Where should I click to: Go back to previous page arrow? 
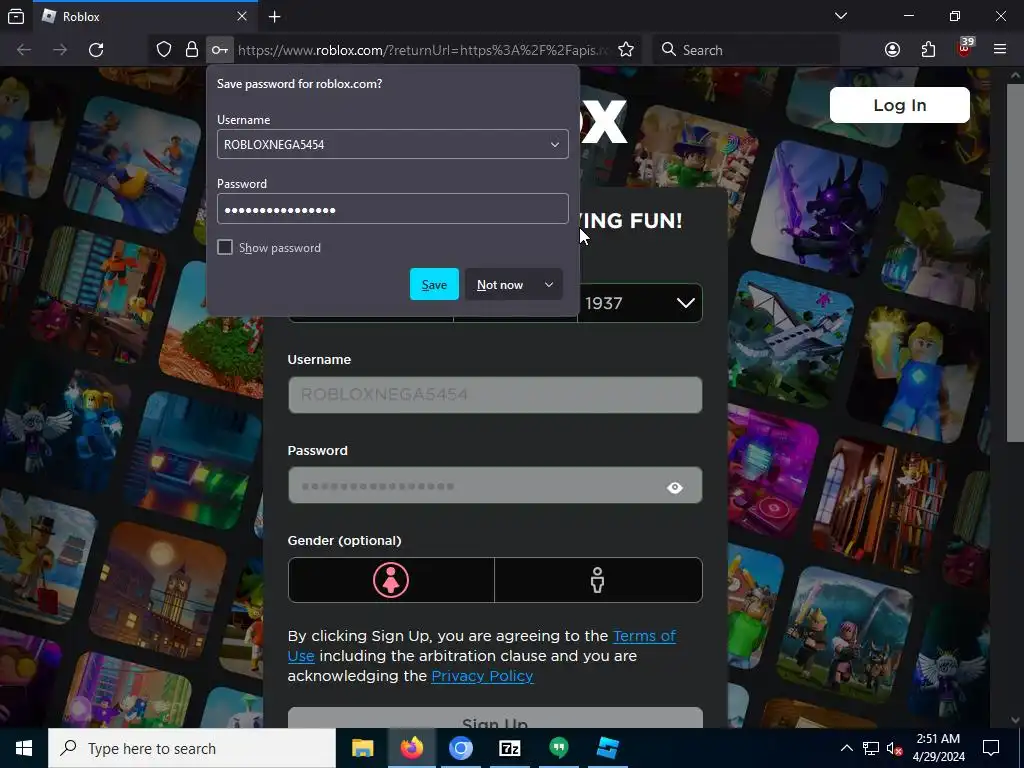[x=24, y=50]
